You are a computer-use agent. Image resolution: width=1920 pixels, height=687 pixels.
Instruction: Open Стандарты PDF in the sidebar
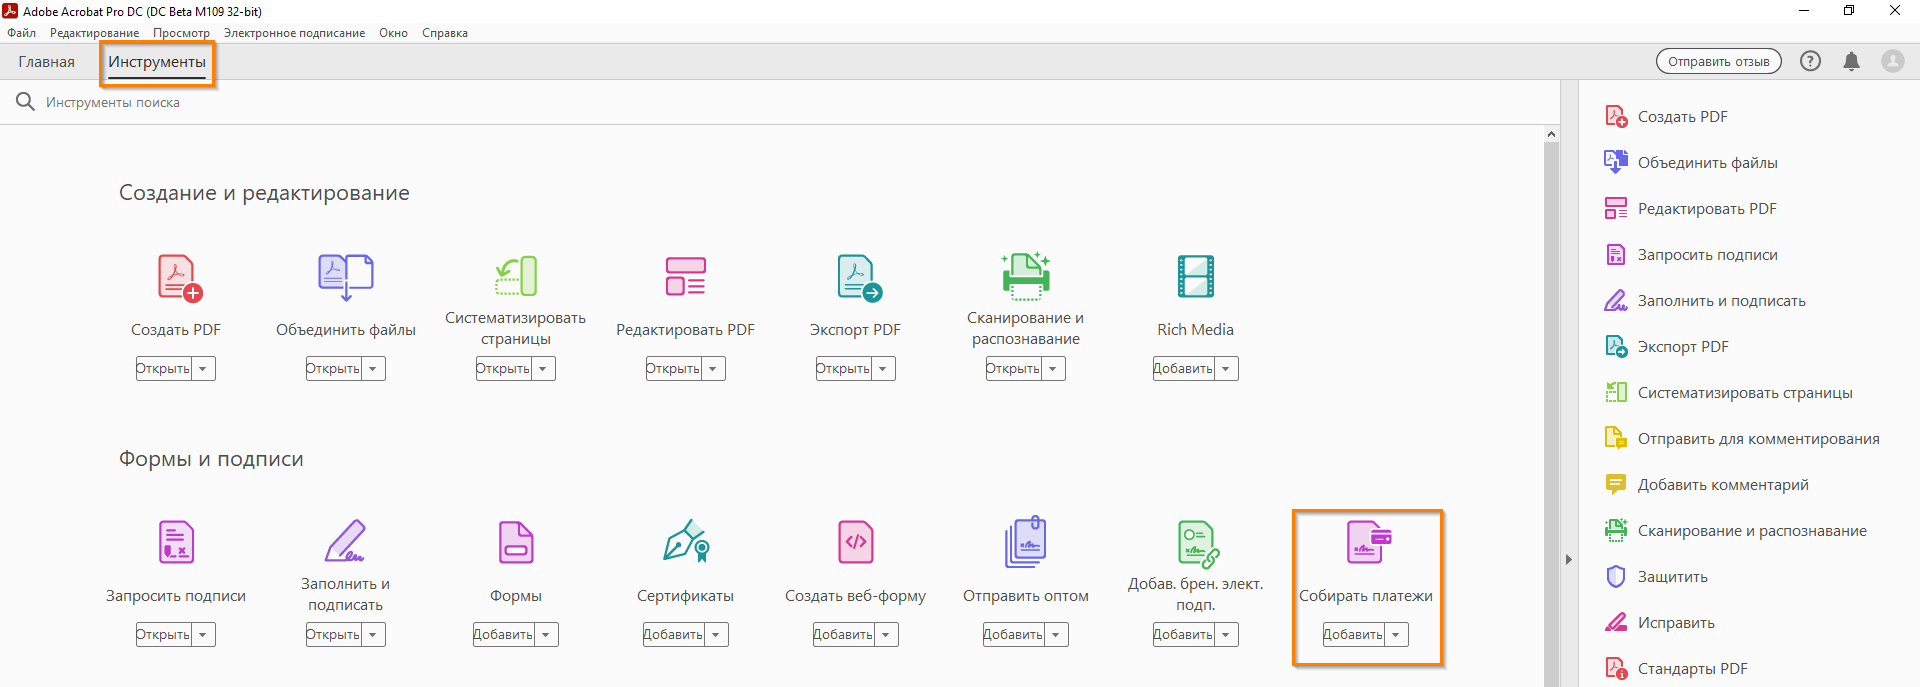point(1677,669)
